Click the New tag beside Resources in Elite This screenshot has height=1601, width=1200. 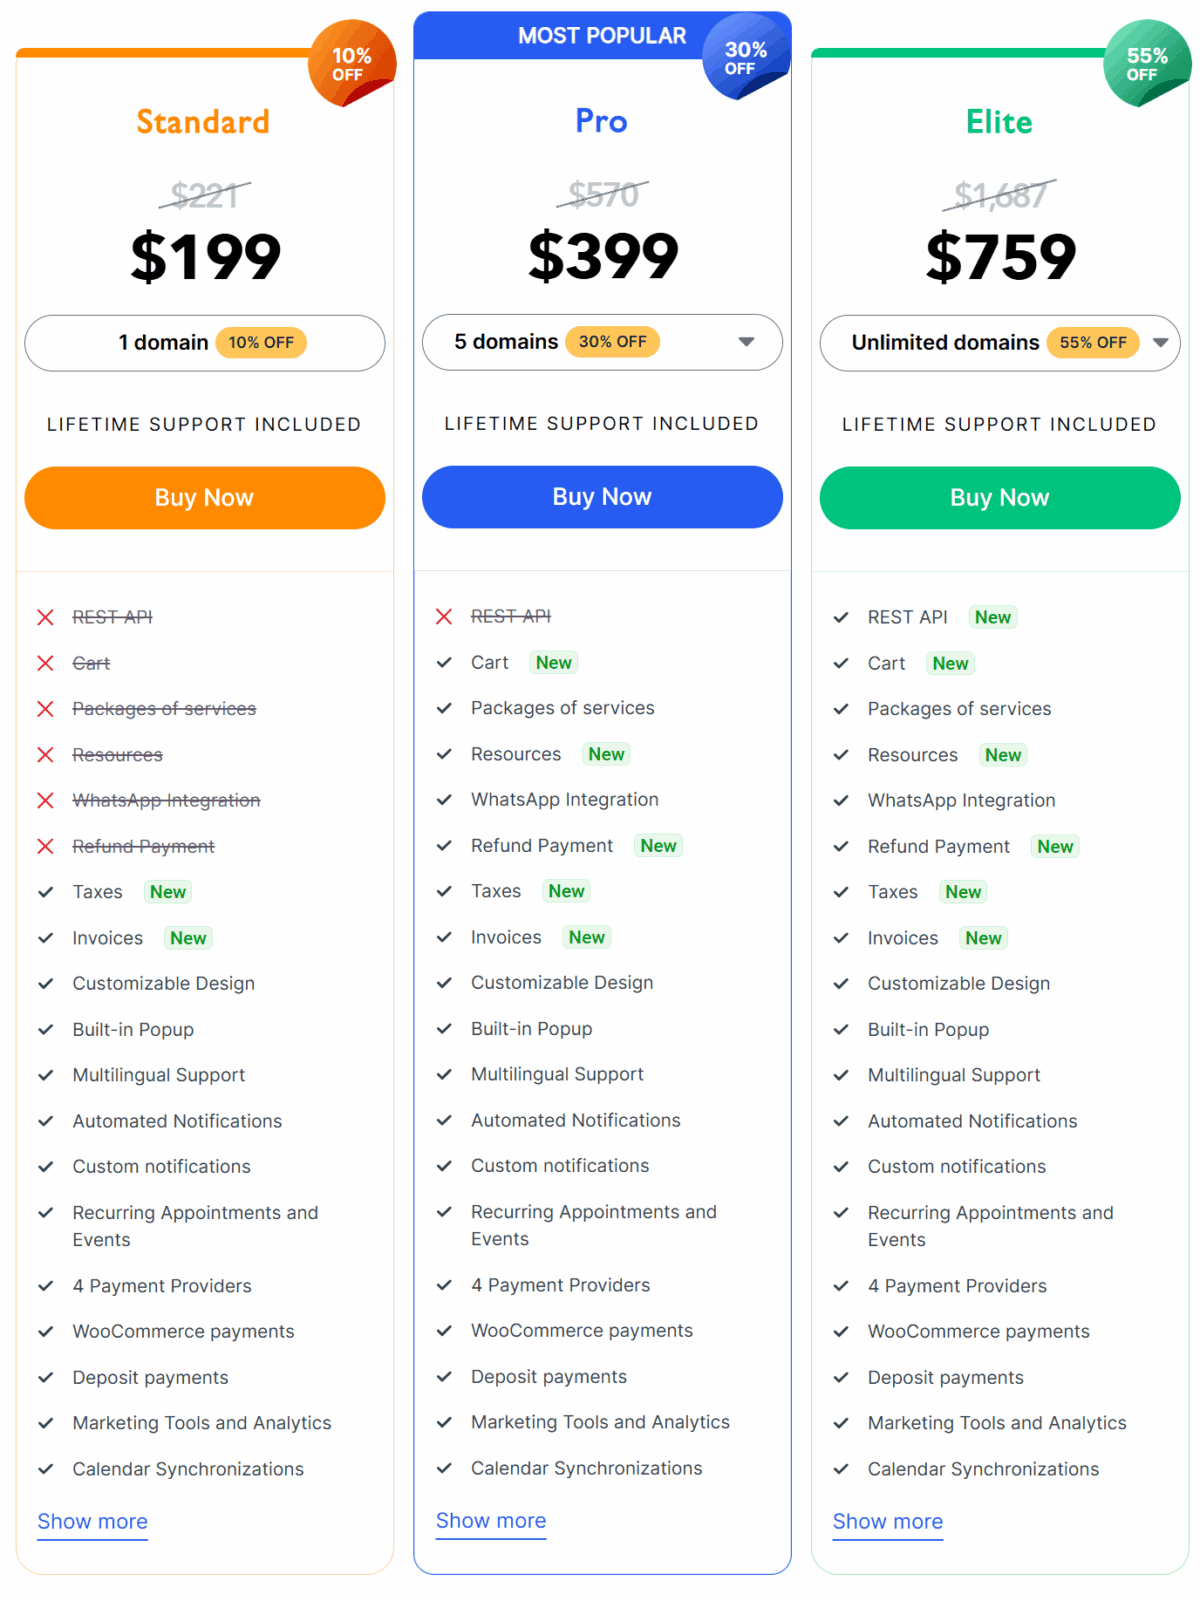[1003, 755]
